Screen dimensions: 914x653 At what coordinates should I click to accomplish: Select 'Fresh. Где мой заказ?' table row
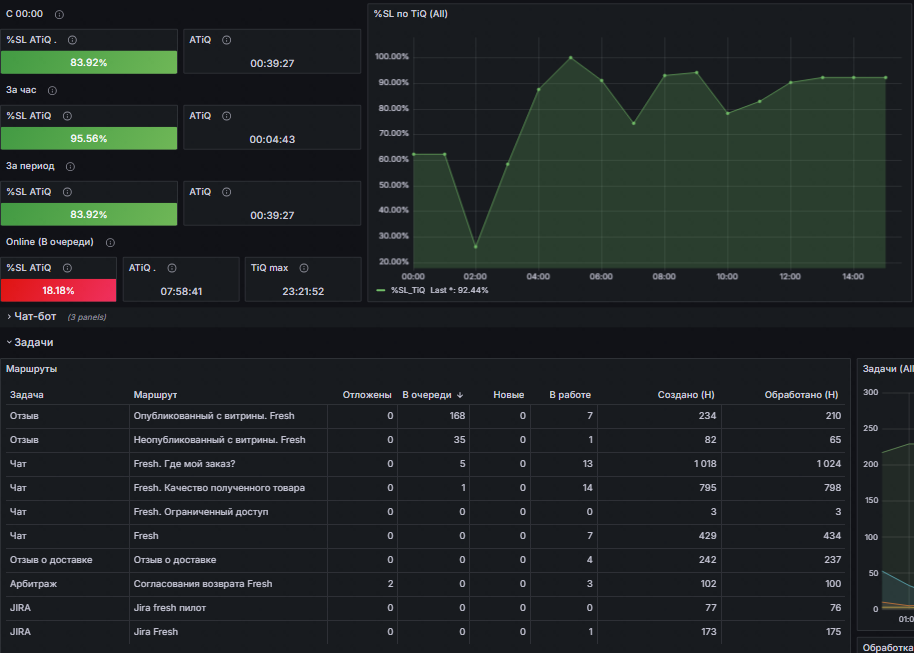coord(426,464)
